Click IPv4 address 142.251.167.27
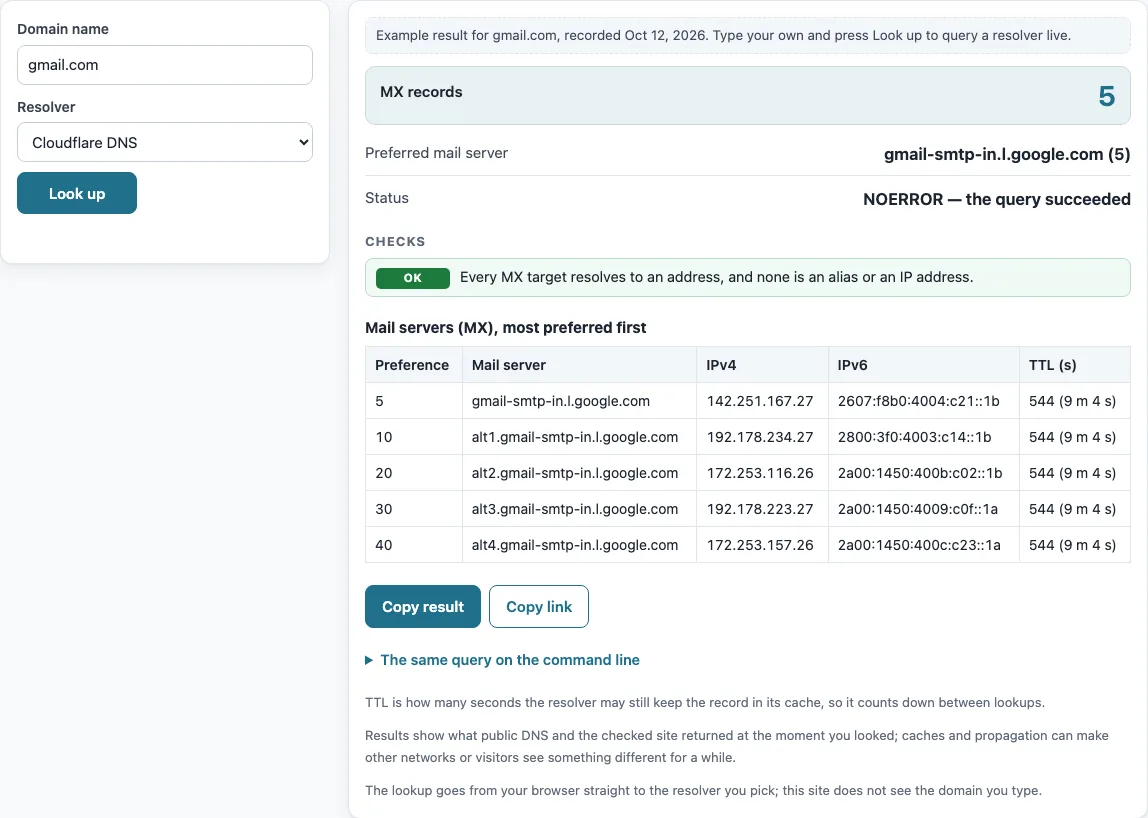 pyautogui.click(x=760, y=401)
